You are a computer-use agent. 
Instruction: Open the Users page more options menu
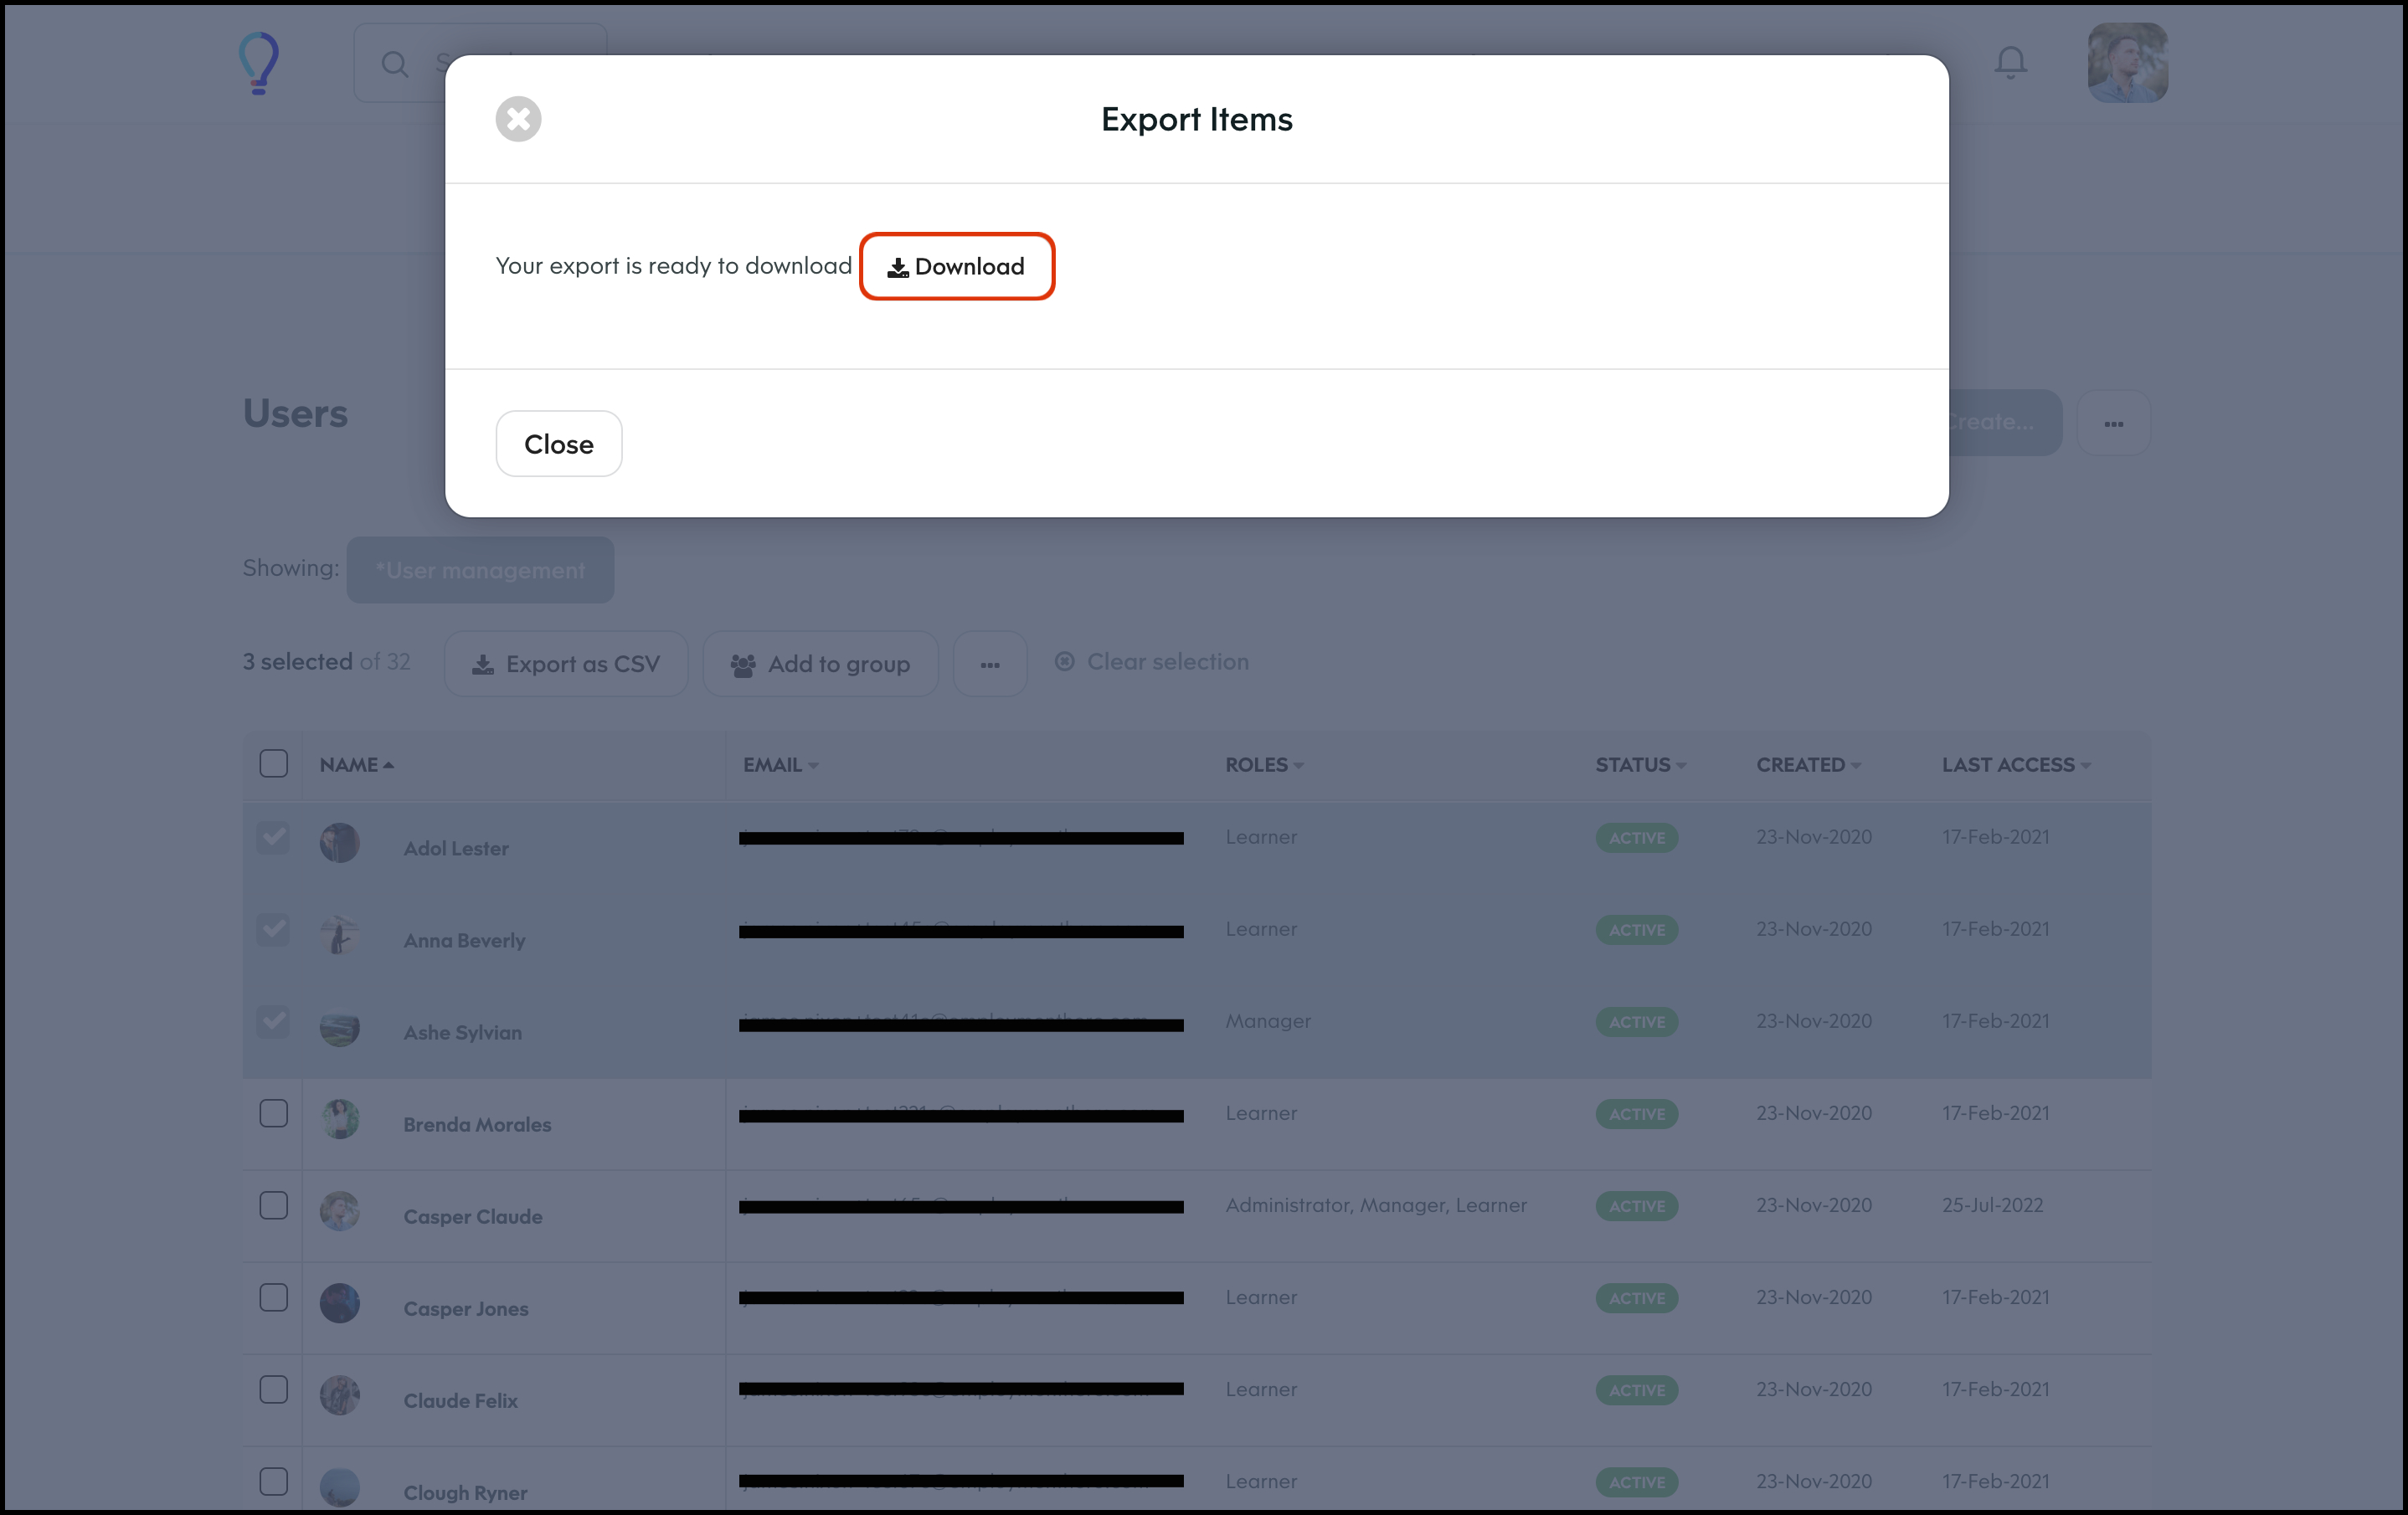pos(2114,423)
